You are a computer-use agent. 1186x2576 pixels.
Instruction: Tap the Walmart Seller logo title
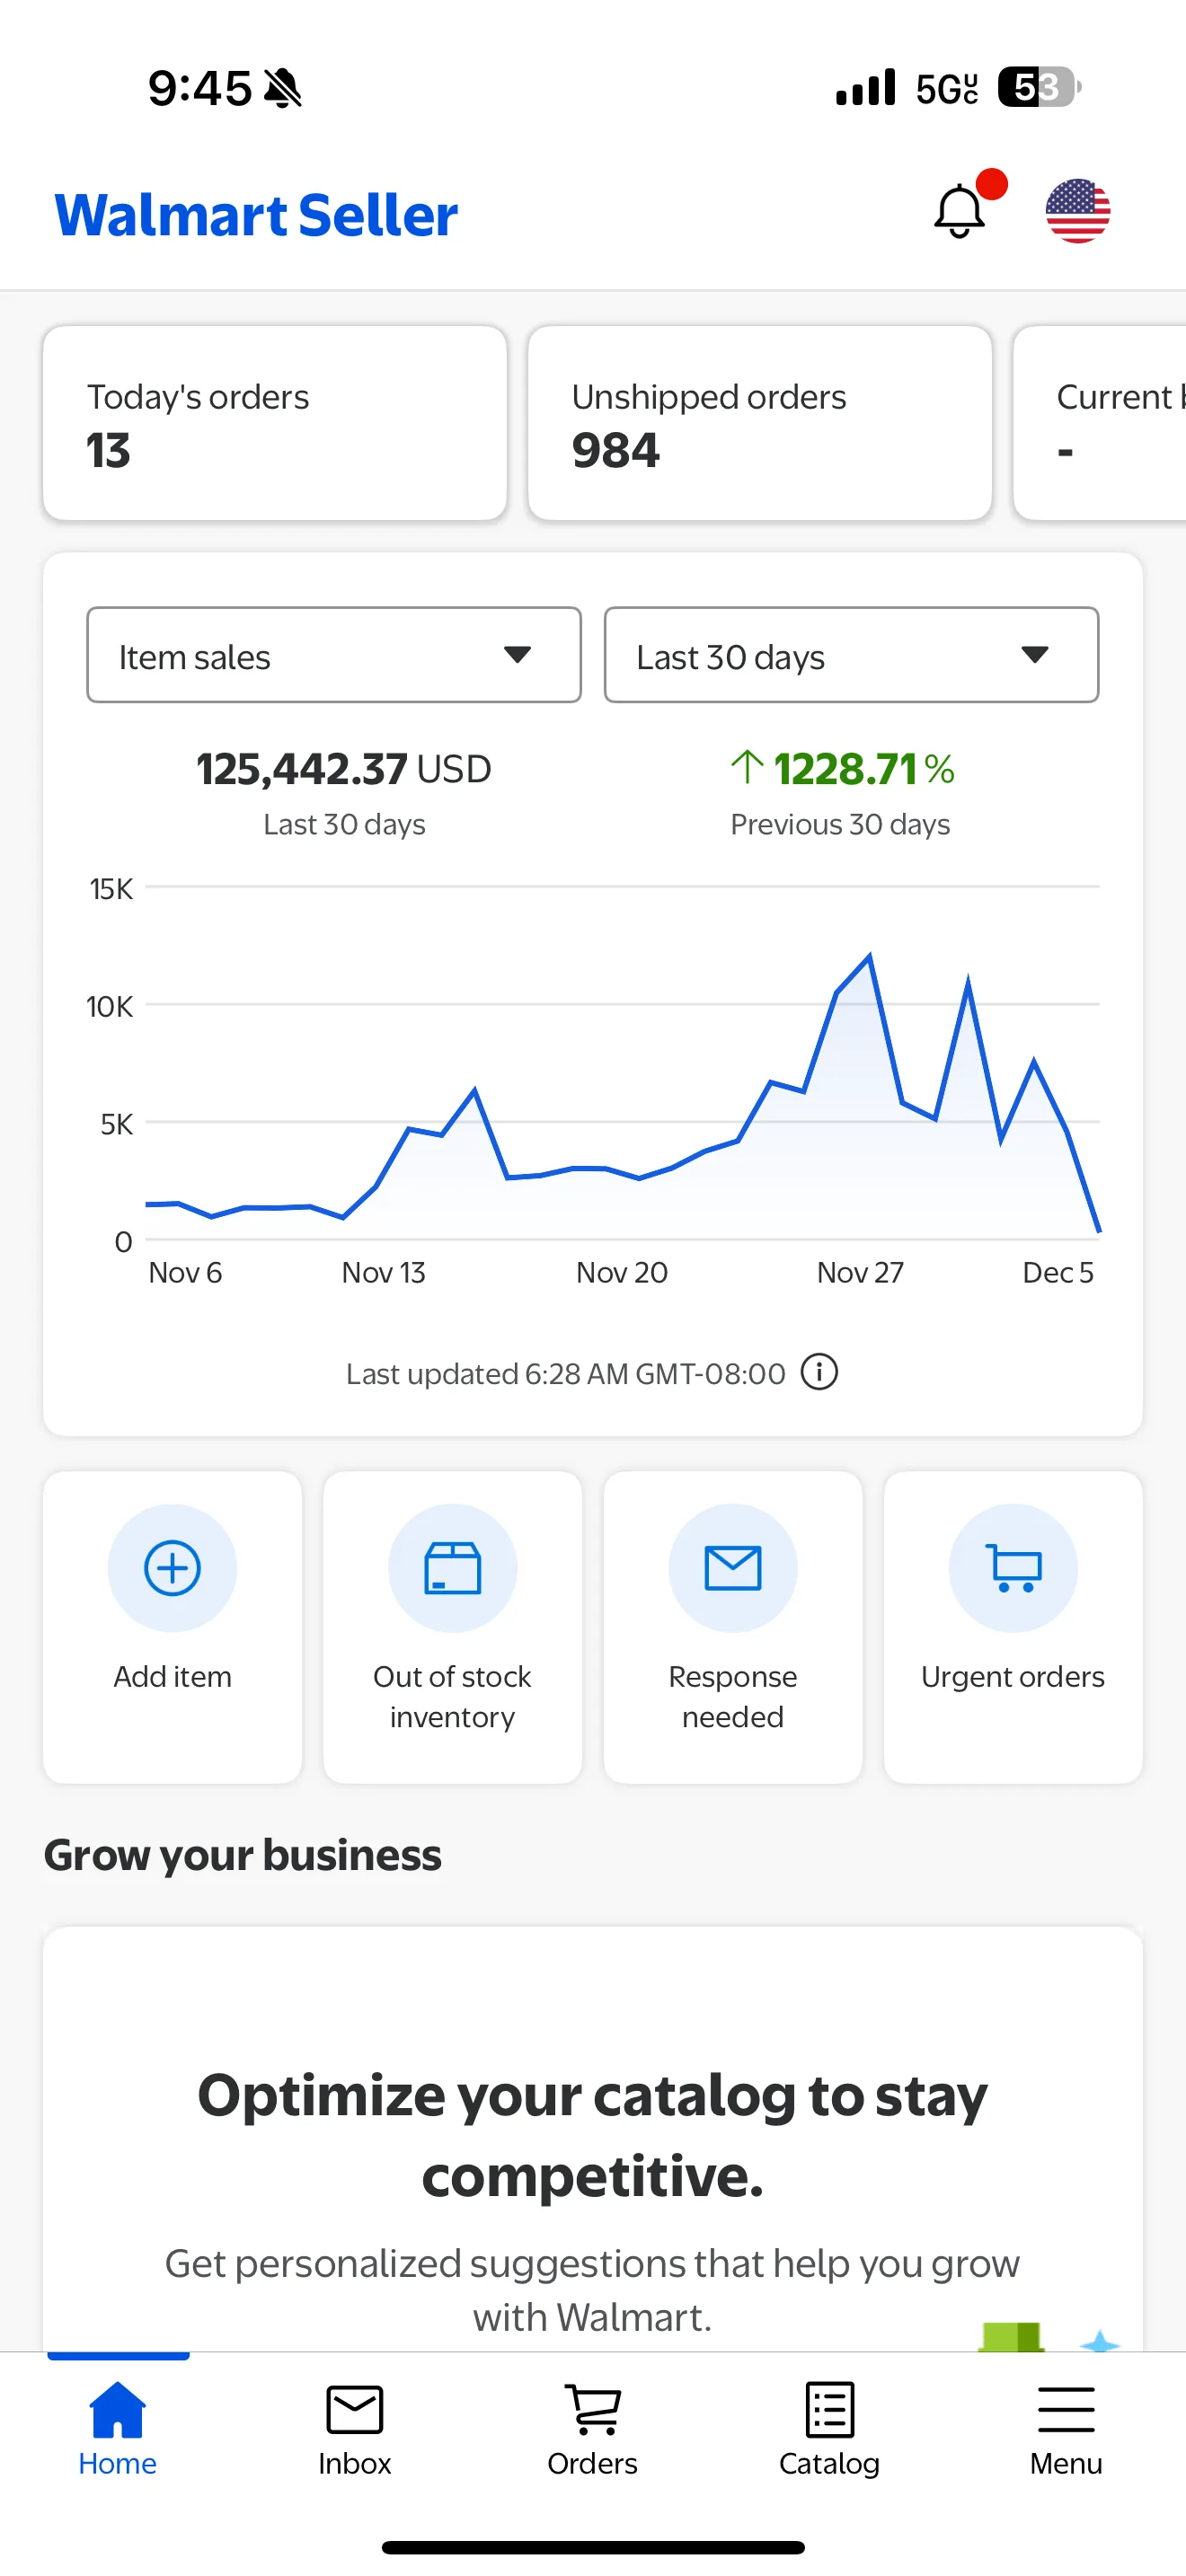click(256, 214)
